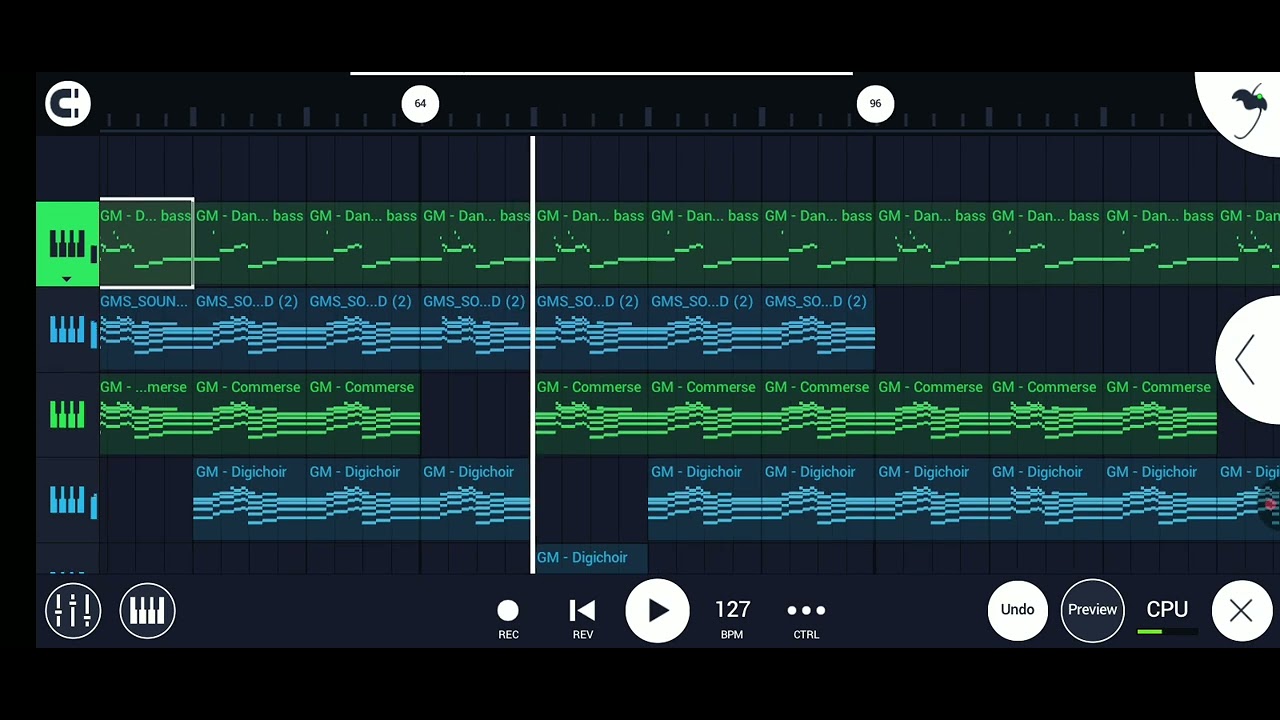The image size is (1280, 720).
Task: Play the song
Action: point(657,610)
